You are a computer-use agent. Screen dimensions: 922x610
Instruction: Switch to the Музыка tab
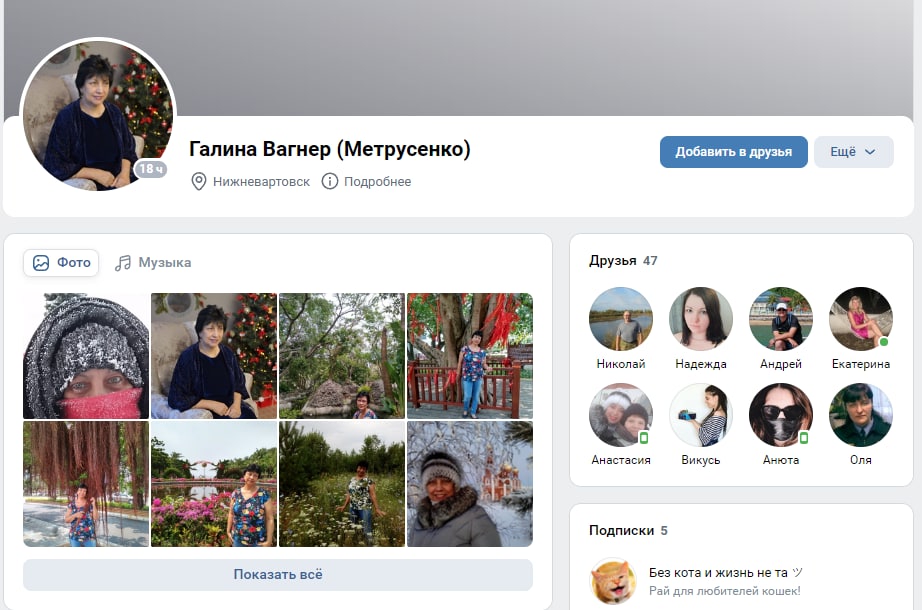pos(153,262)
